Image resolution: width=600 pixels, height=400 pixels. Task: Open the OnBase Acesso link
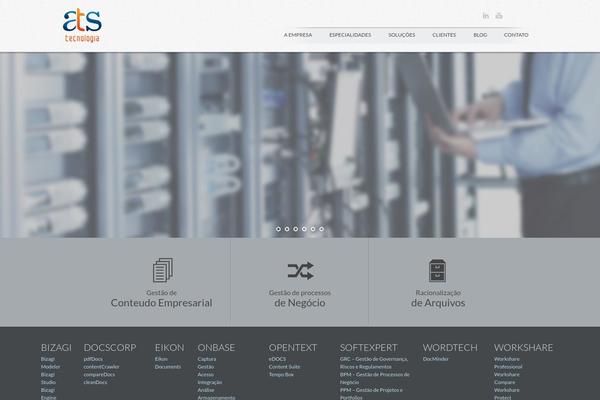(x=205, y=374)
